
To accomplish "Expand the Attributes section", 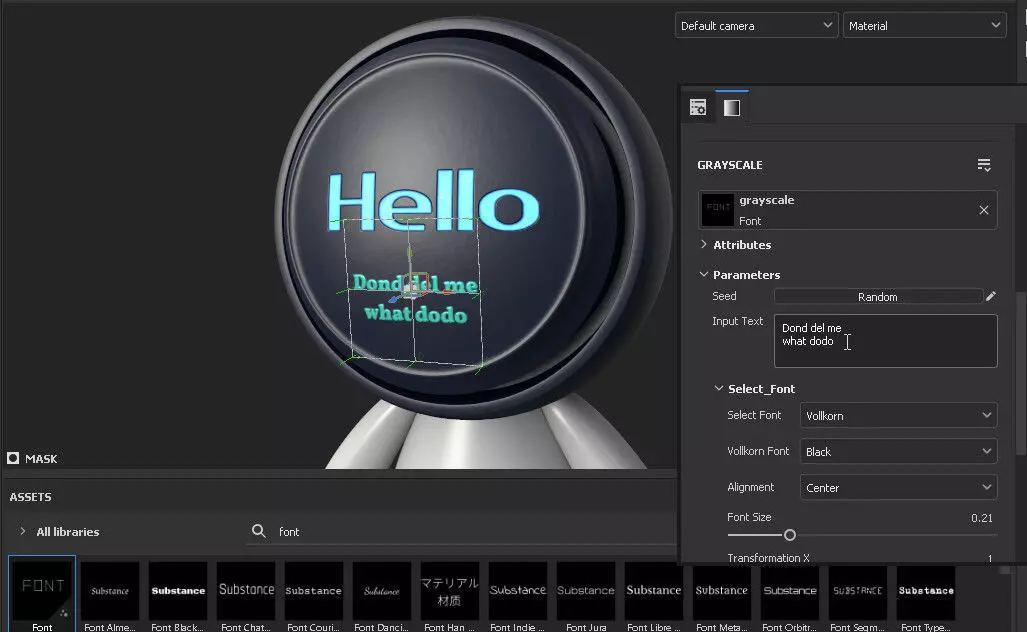I will coord(704,244).
